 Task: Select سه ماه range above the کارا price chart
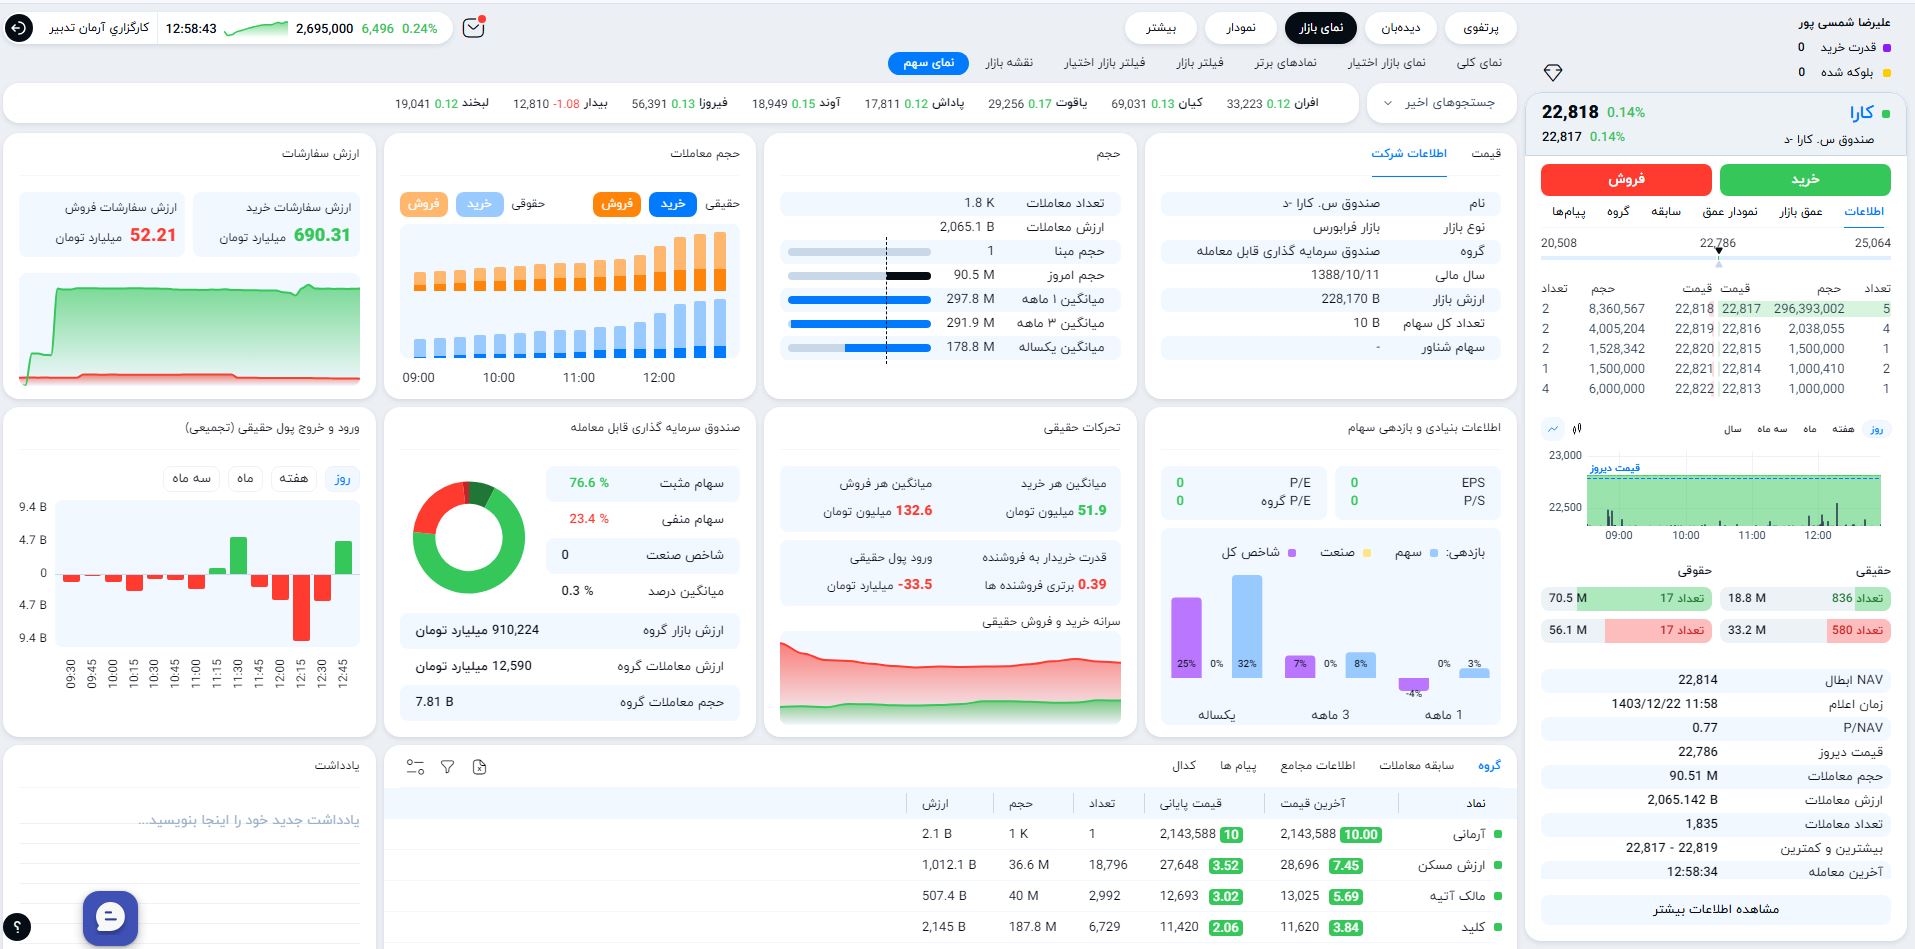coord(1772,429)
